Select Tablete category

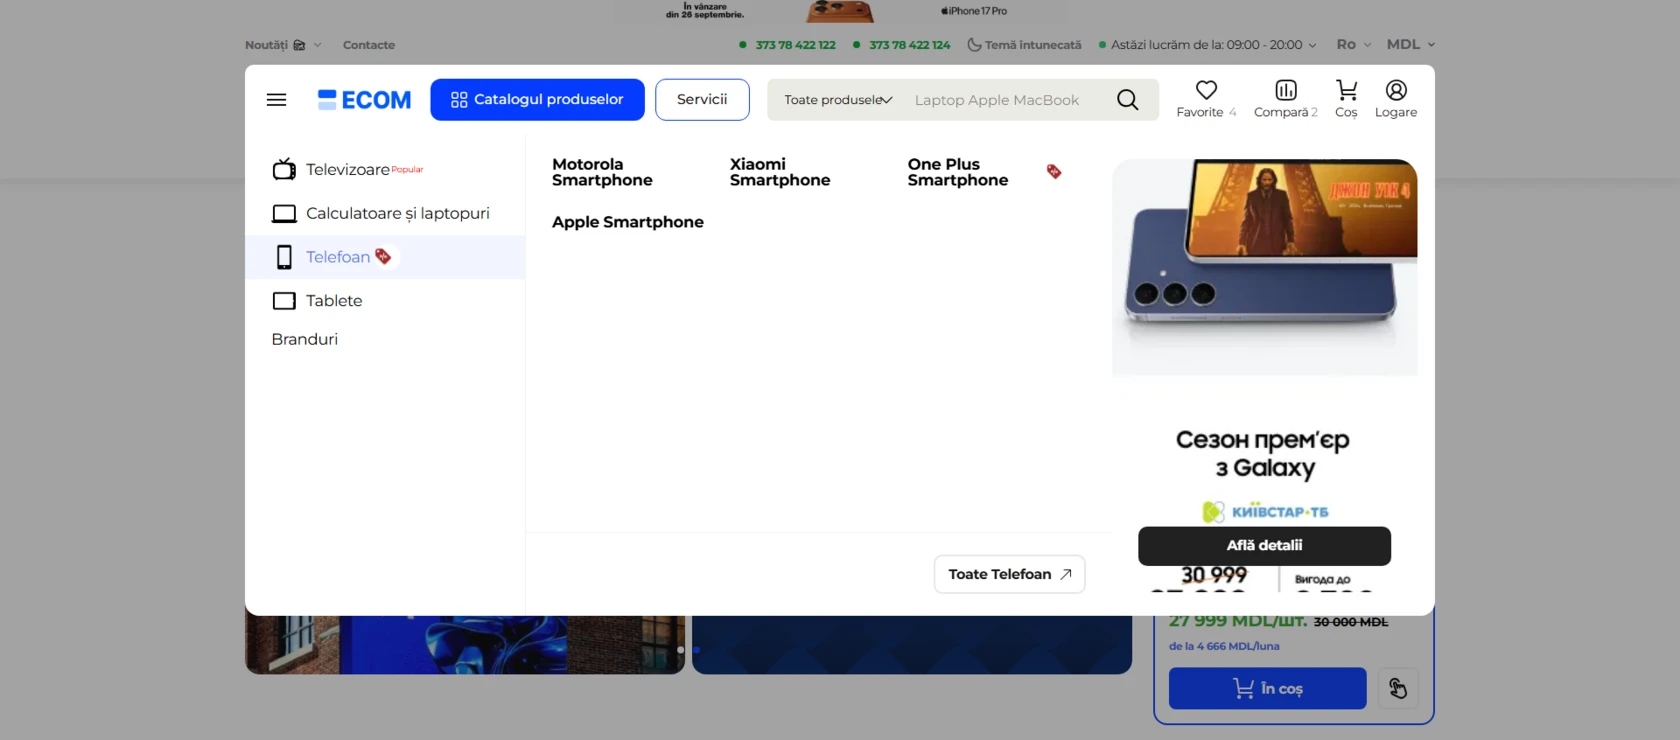point(385,301)
